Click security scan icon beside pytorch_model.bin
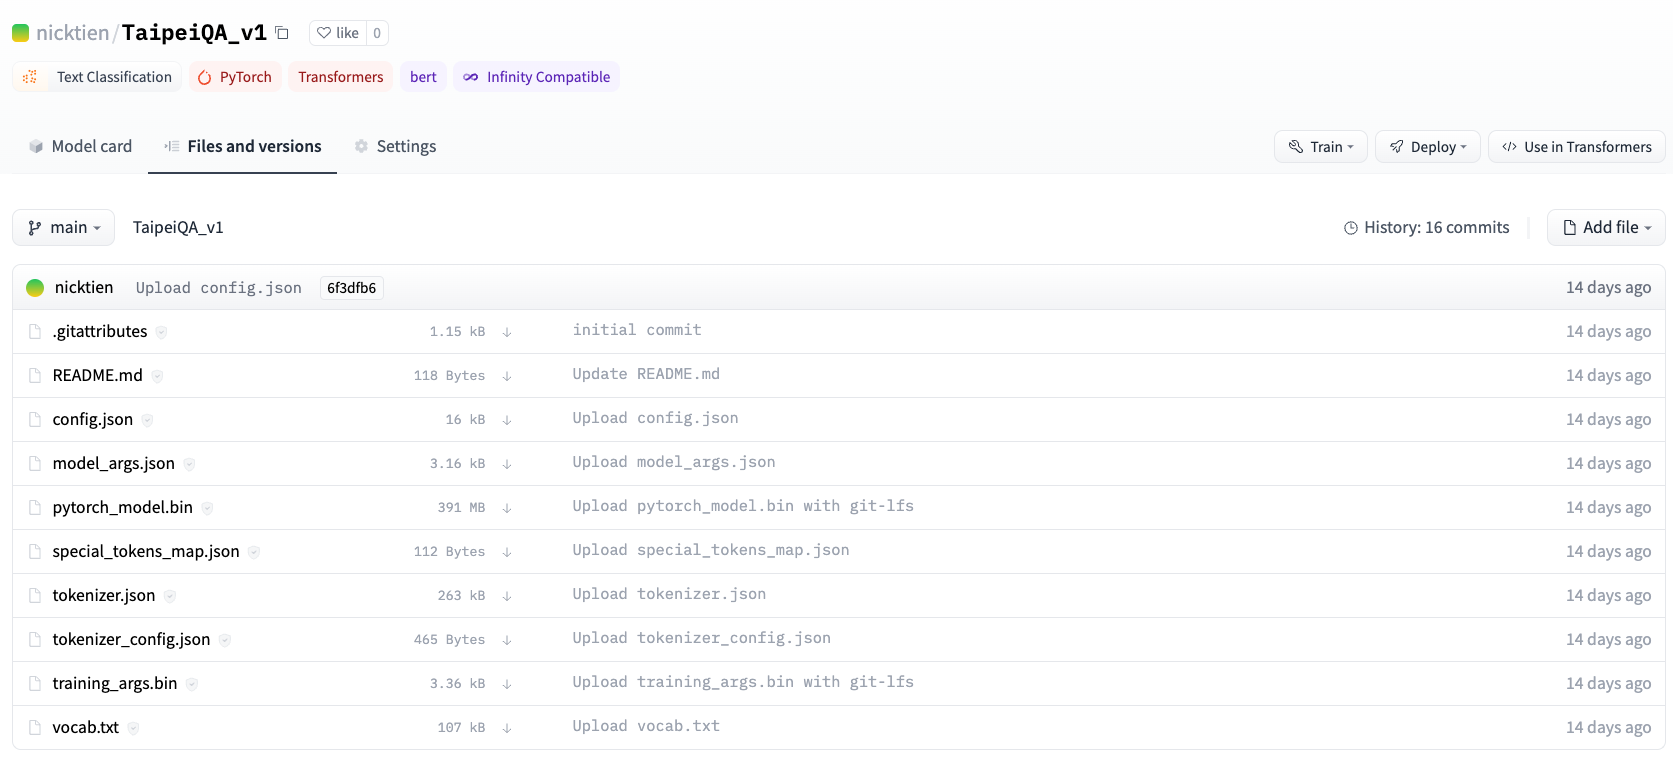This screenshot has height=769, width=1673. pyautogui.click(x=207, y=508)
